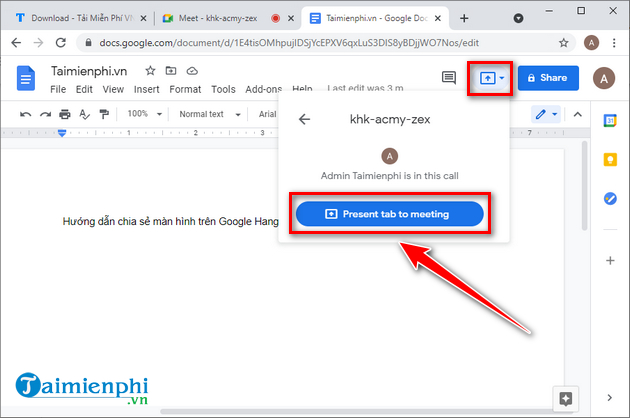Image resolution: width=630 pixels, height=418 pixels.
Task: Open the File menu
Action: click(58, 89)
